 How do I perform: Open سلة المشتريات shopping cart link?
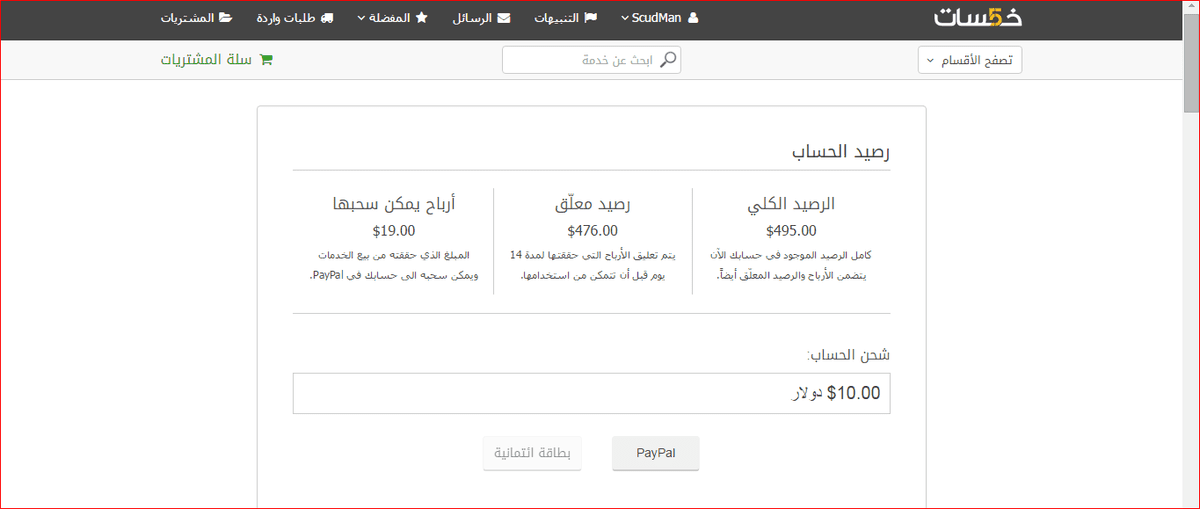coord(216,60)
